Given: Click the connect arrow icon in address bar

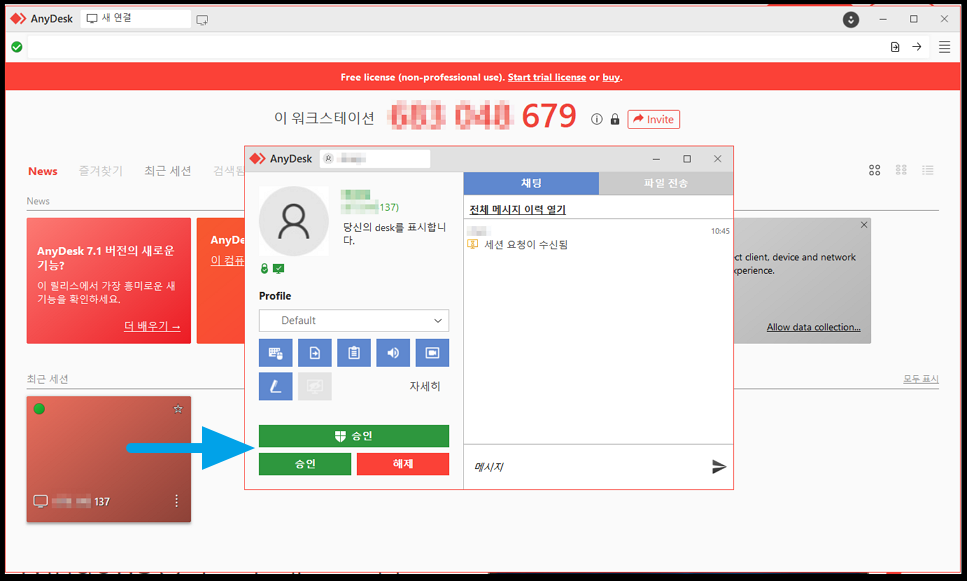Looking at the screenshot, I should (917, 47).
